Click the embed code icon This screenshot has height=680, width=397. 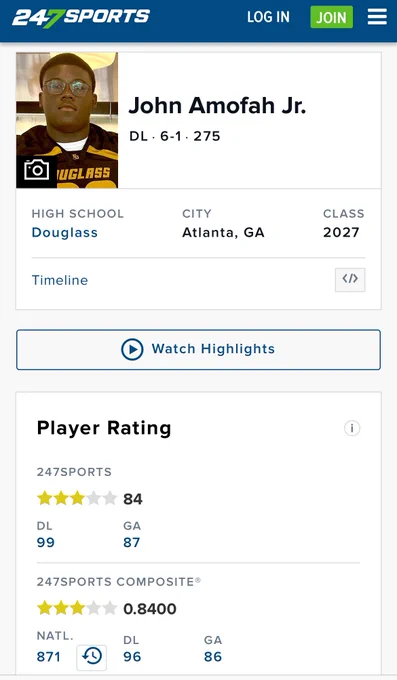[x=350, y=279]
